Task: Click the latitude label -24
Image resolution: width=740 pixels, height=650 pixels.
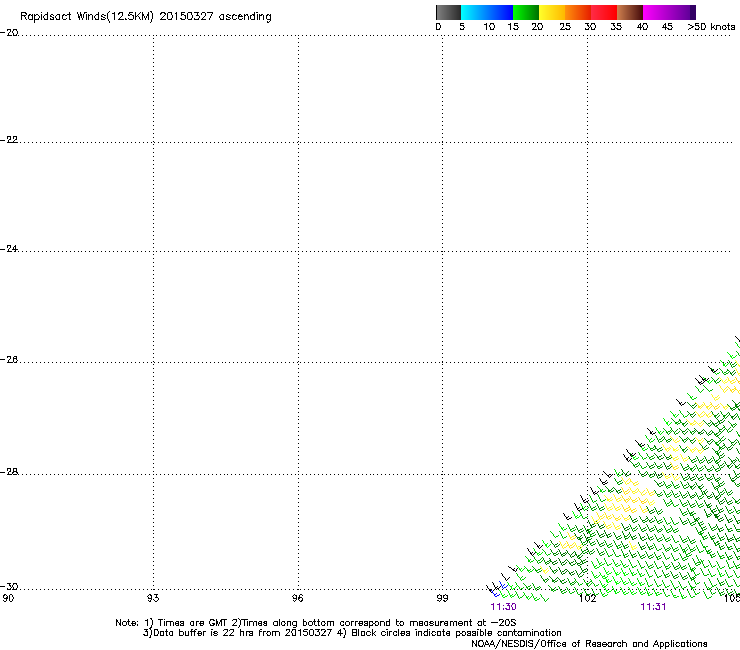Action: (x=9, y=249)
